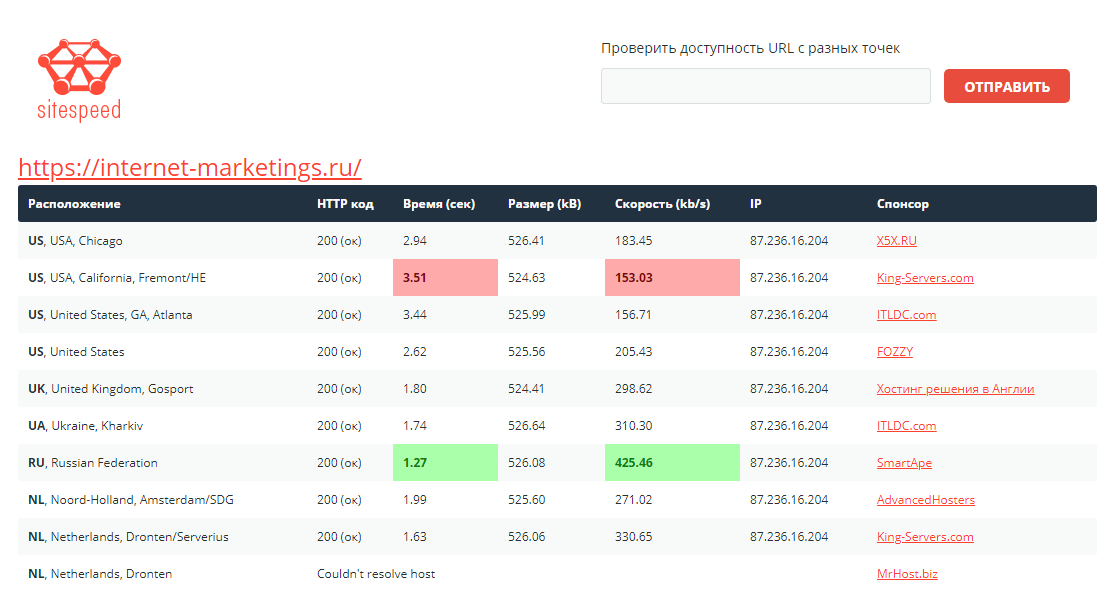Viewport: 1107px width, 592px height.
Task: Open the X5X.RU sponsor link
Action: tap(896, 241)
